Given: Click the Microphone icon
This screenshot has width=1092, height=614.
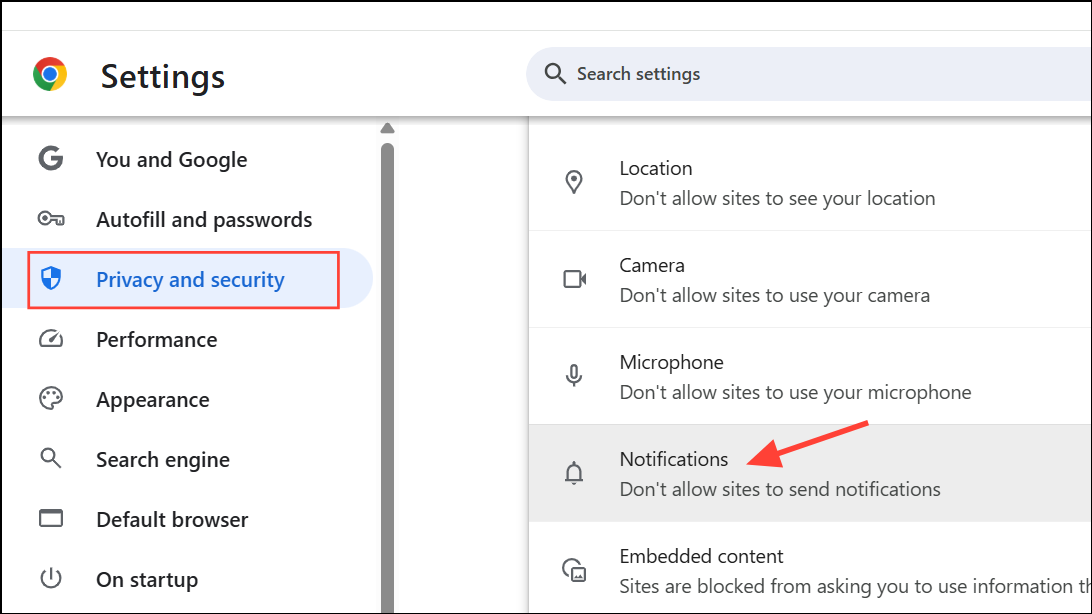Looking at the screenshot, I should pyautogui.click(x=574, y=376).
